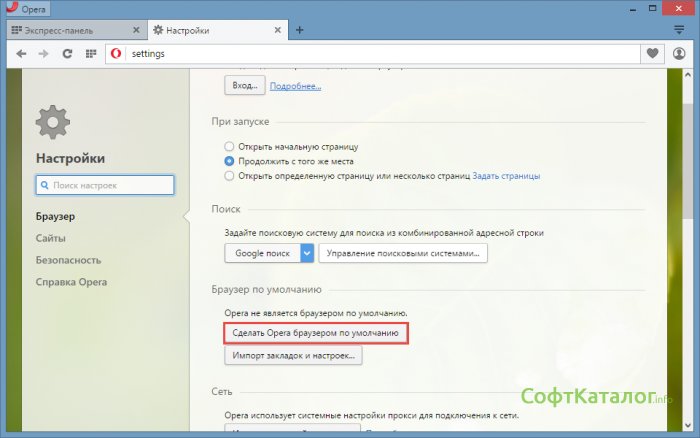
Task: Click 'Управление поисковыми системами' button
Action: click(x=403, y=253)
